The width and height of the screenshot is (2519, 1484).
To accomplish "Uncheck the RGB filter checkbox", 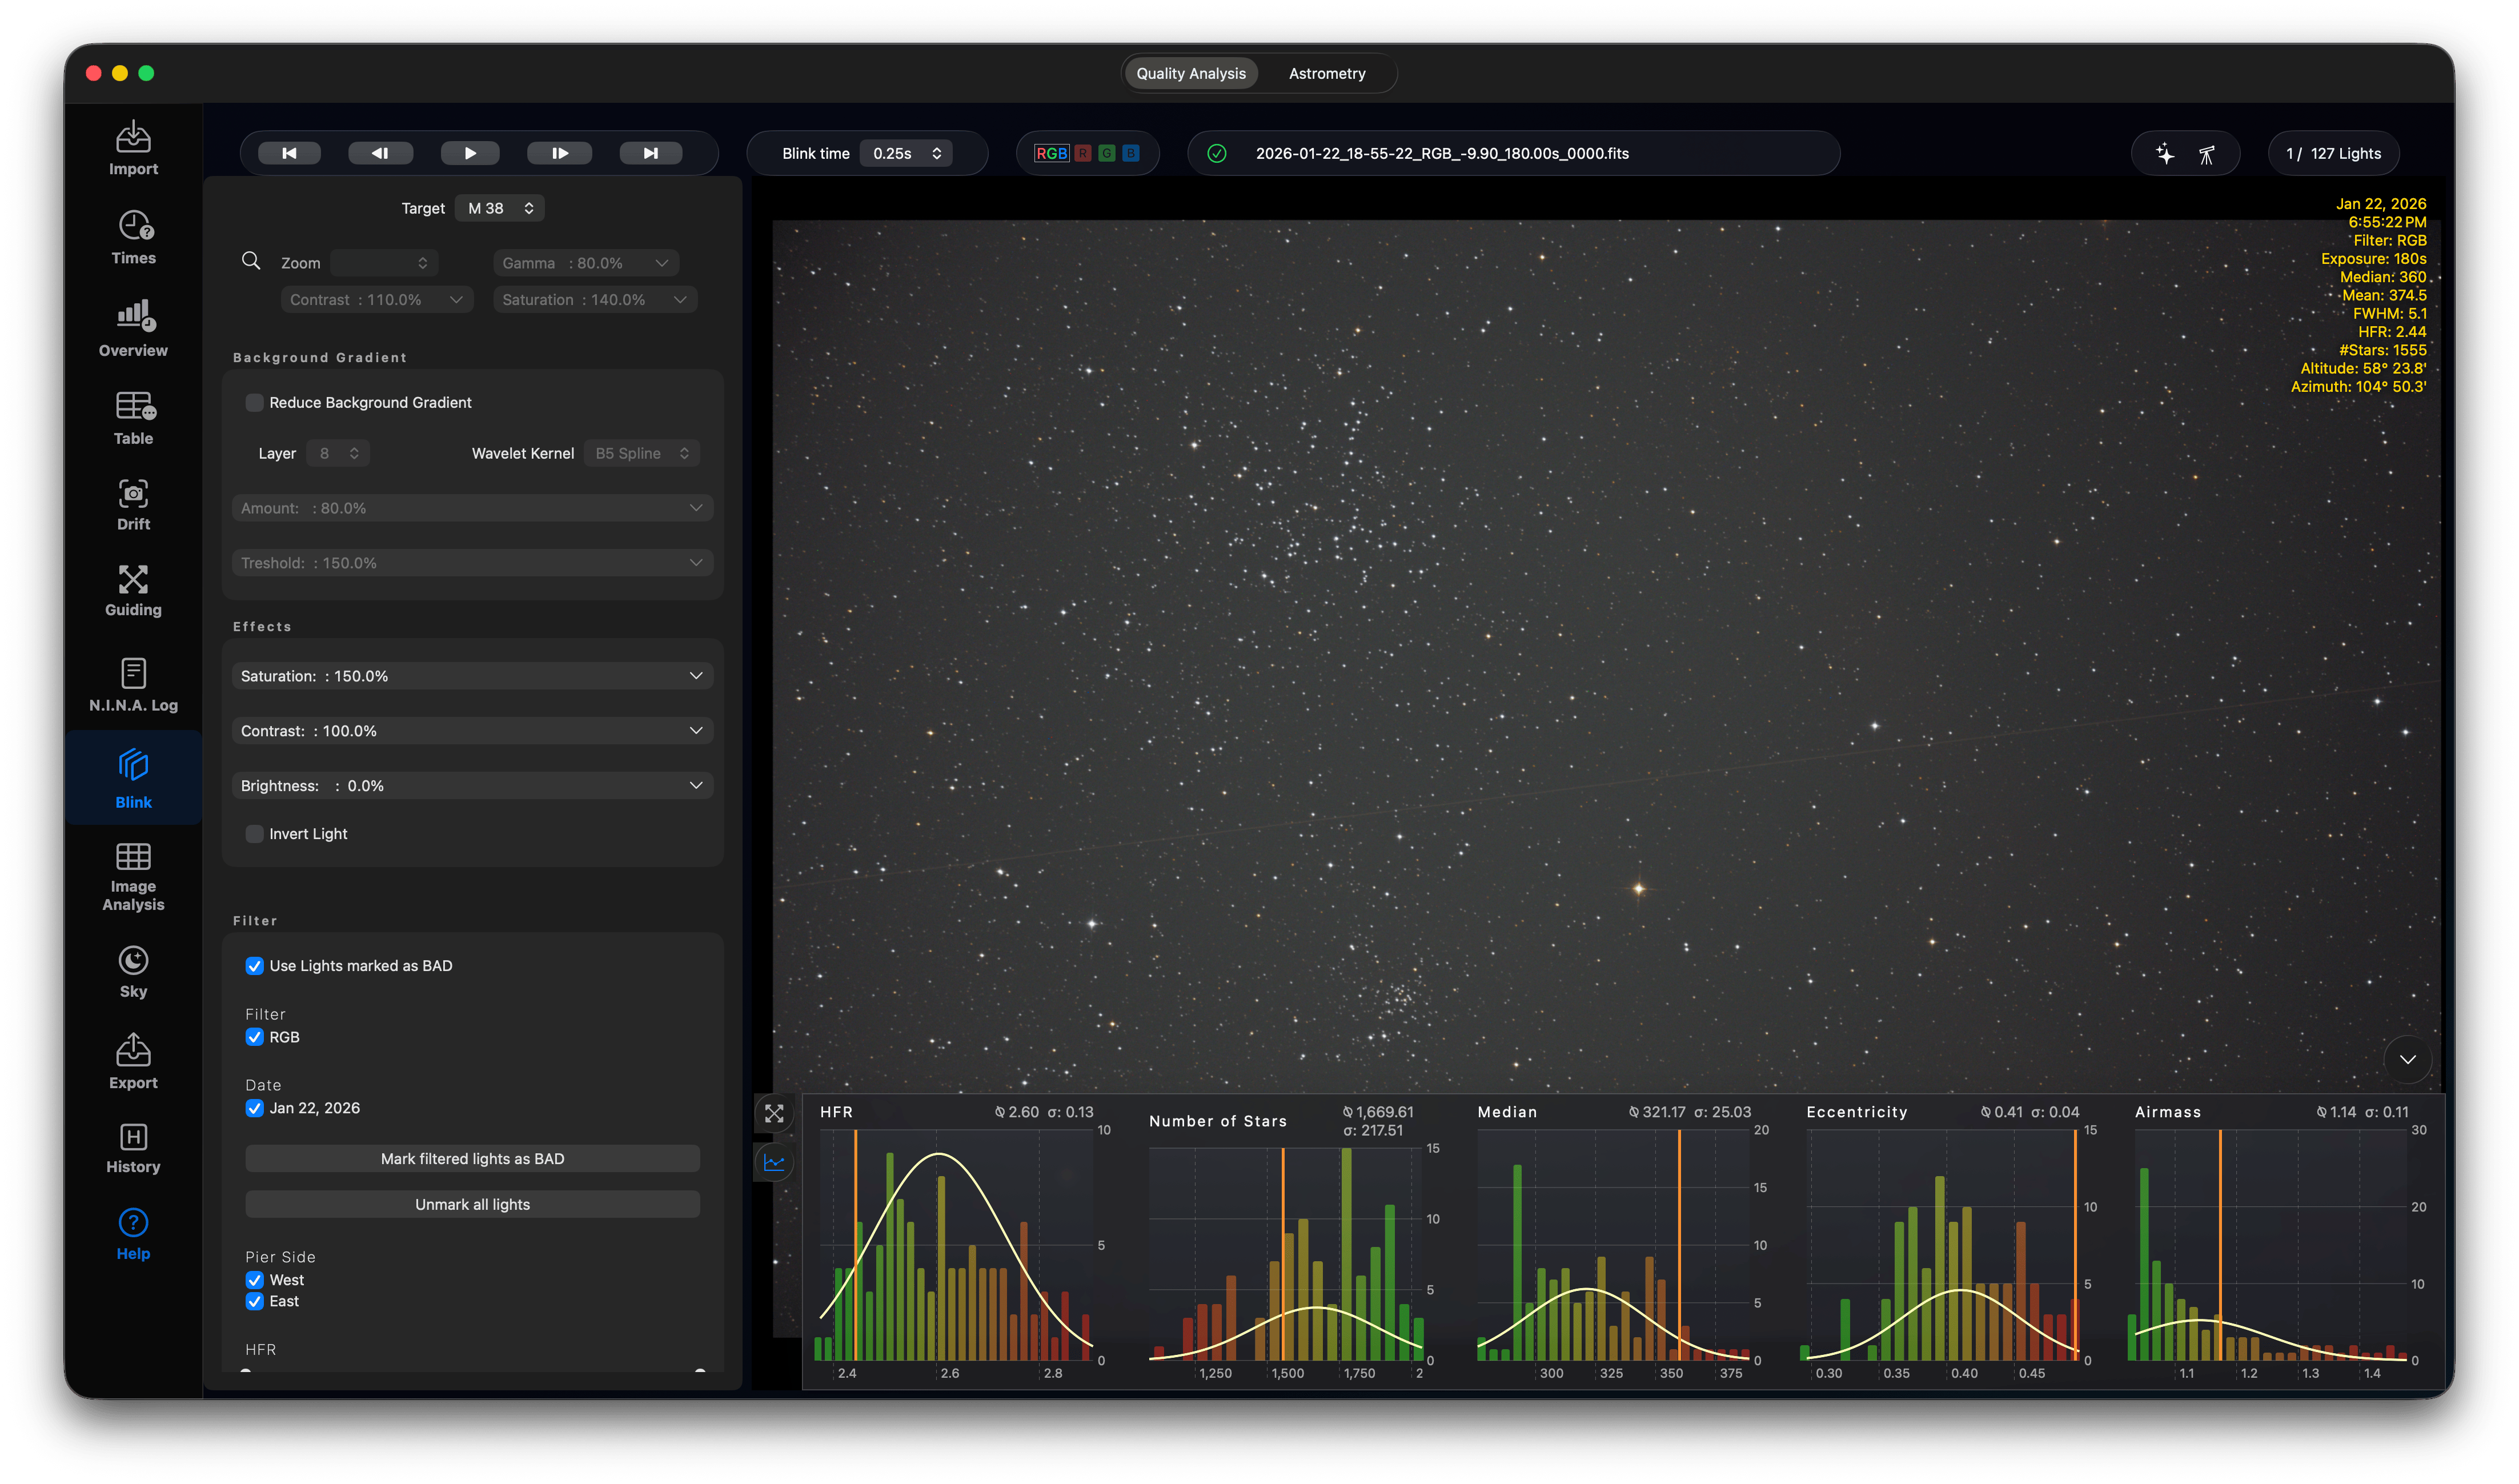I will coord(254,1036).
